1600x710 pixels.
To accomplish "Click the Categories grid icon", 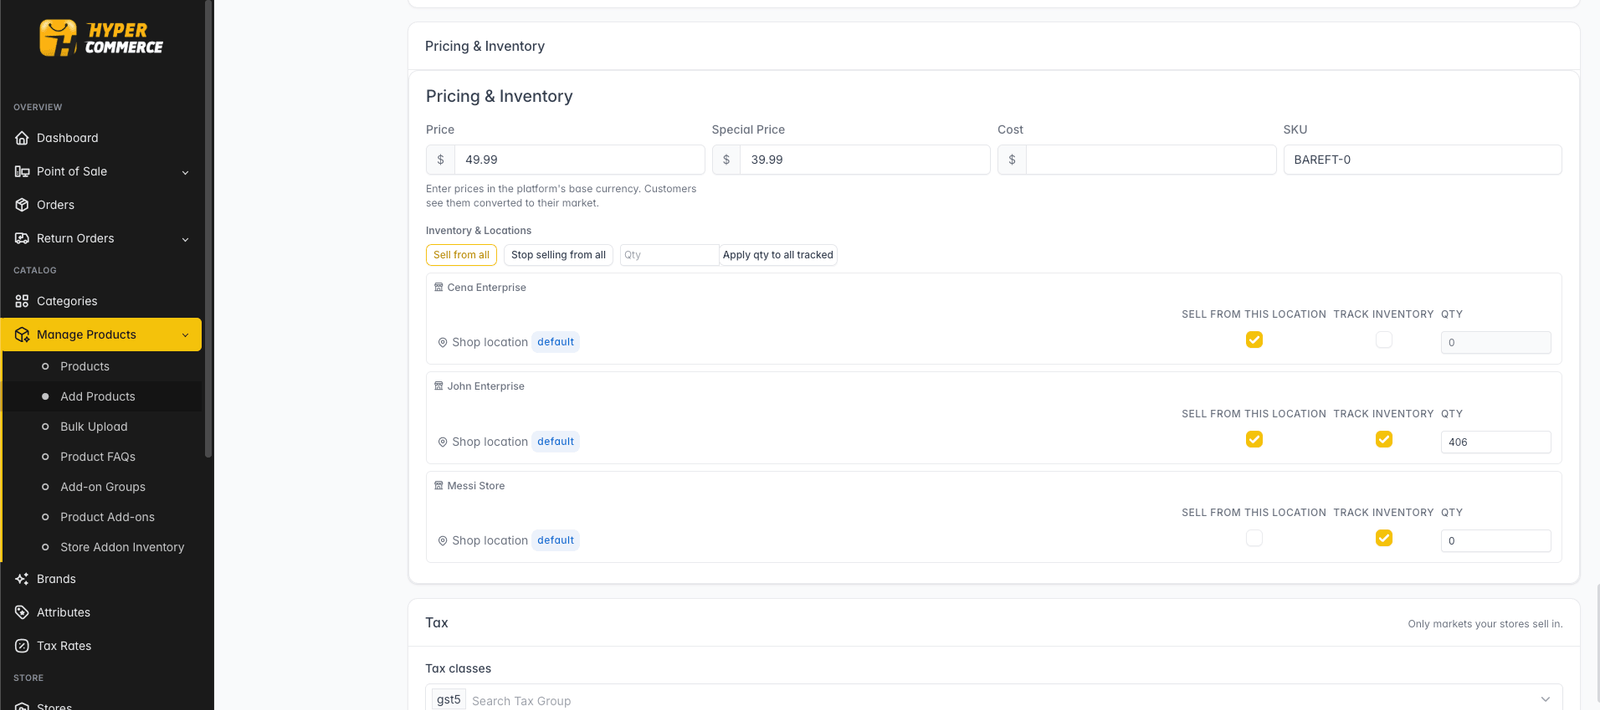I will (22, 301).
